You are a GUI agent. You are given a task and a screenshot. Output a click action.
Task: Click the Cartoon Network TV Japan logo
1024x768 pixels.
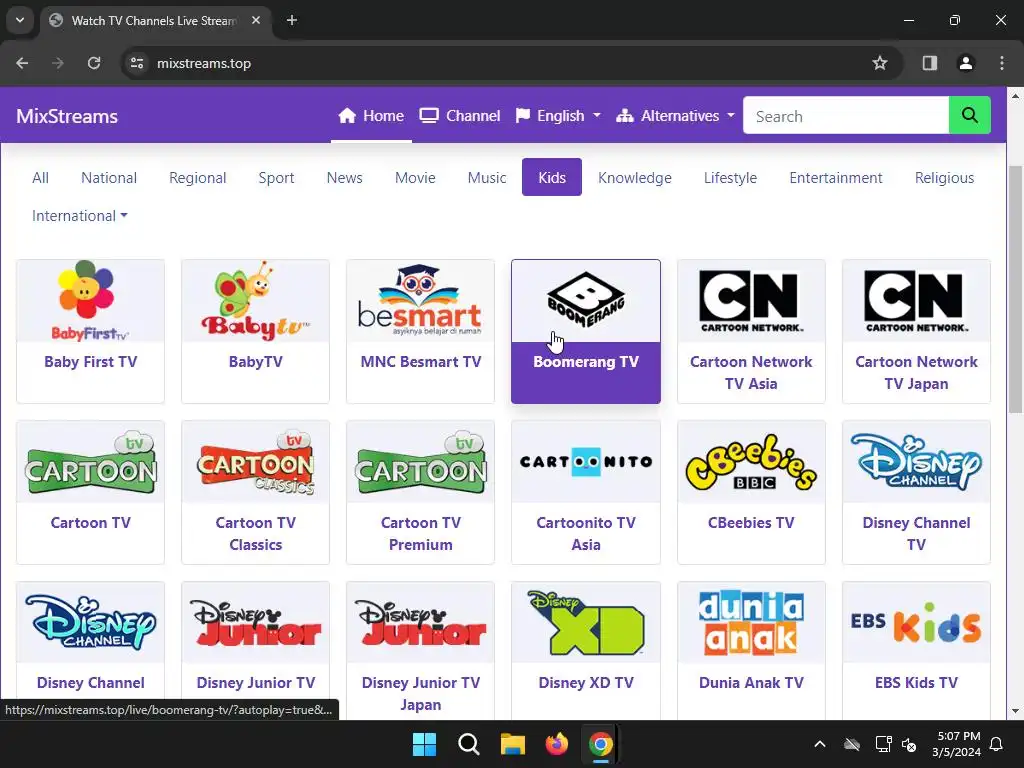[x=916, y=301]
